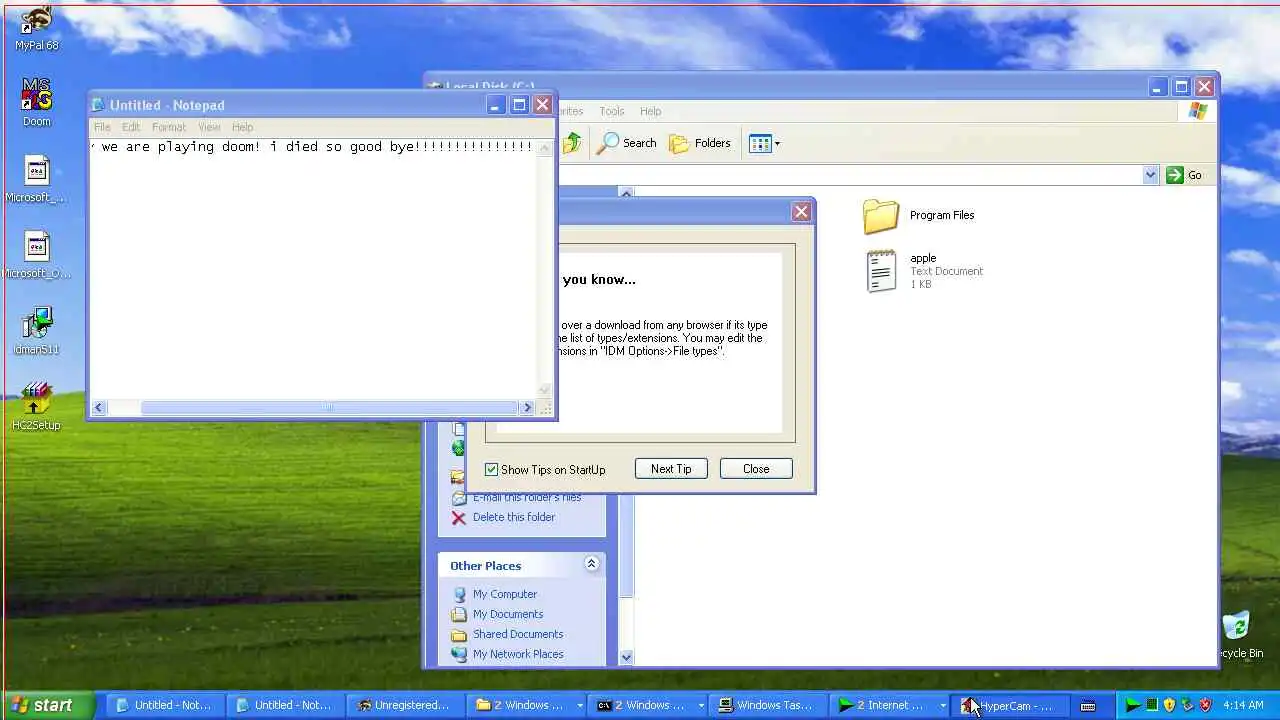This screenshot has width=1280, height=720.
Task: Uncheck Show Tips on StartUp checkbox
Action: click(x=491, y=469)
